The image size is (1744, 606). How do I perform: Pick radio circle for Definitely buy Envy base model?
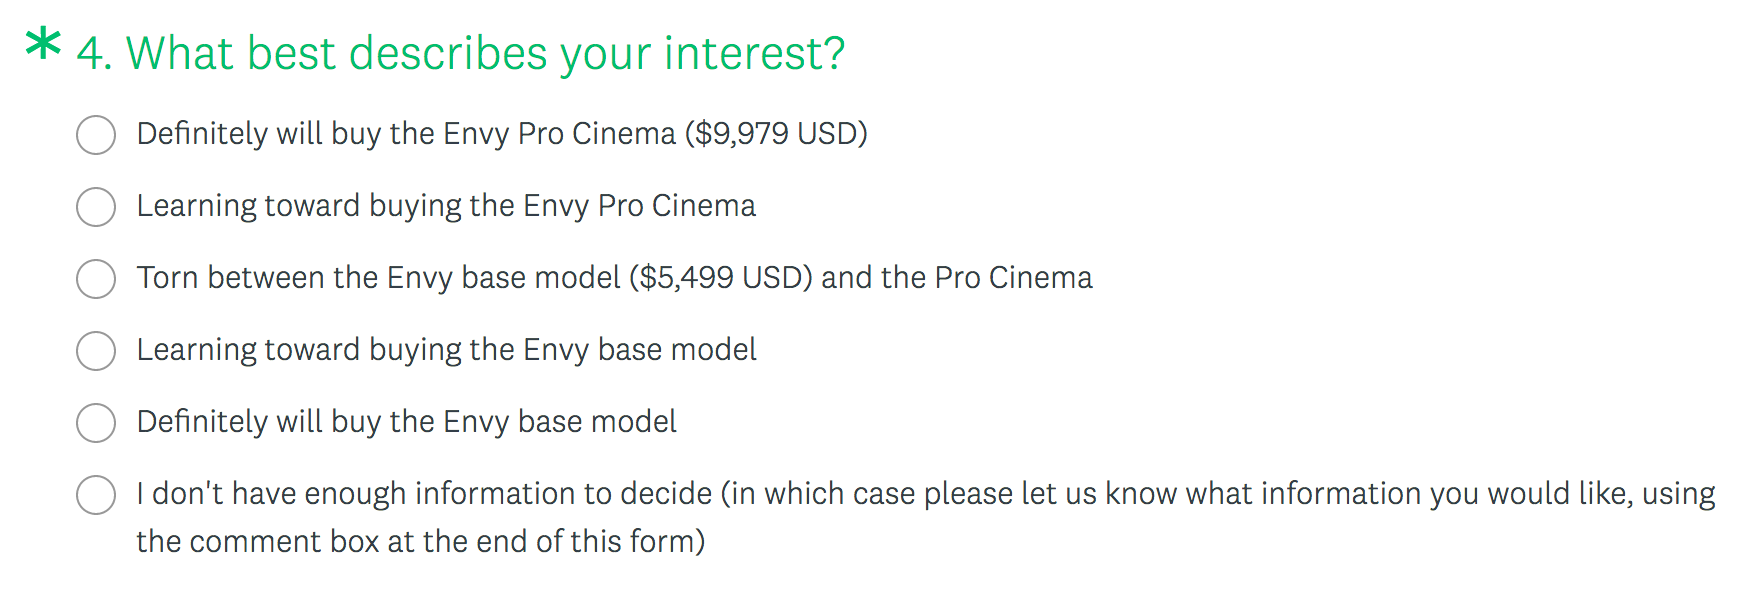pos(96,423)
